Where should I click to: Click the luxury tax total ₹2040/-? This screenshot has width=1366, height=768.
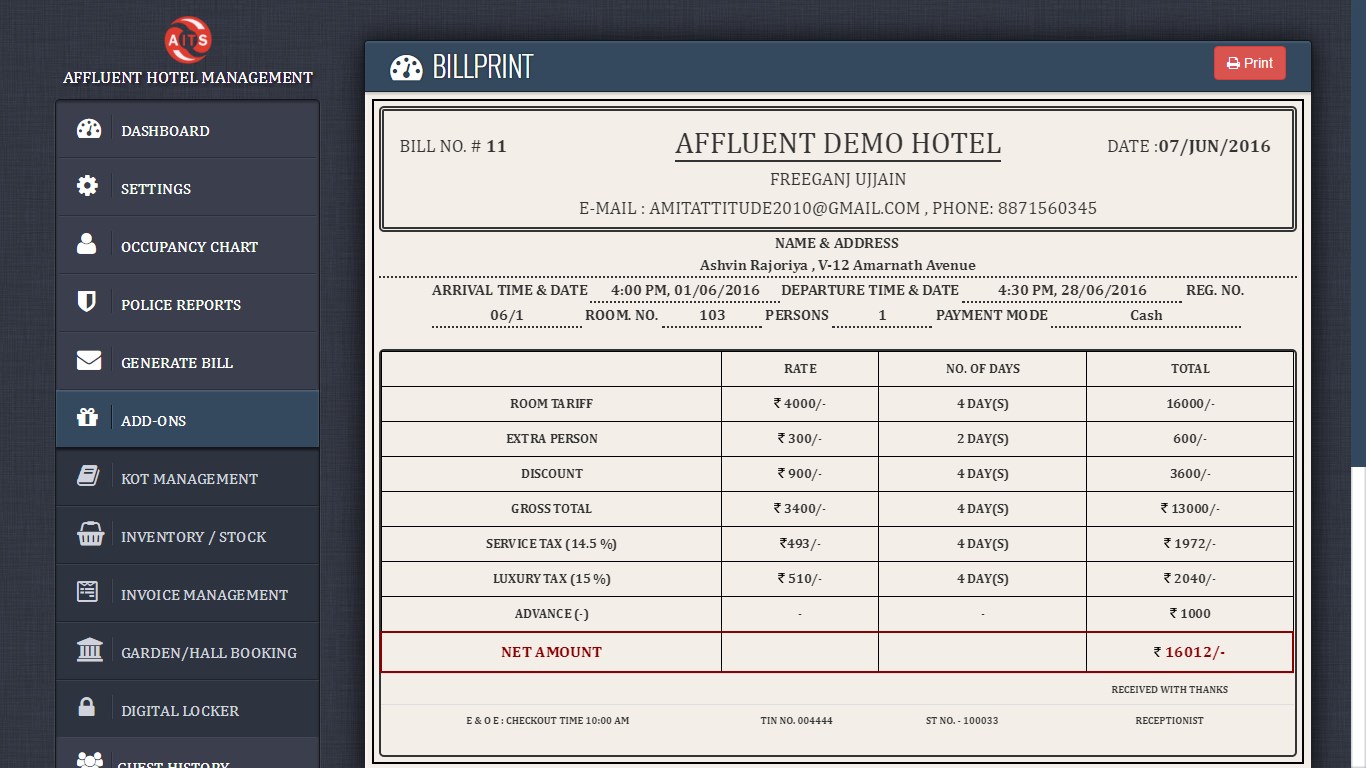1190,579
